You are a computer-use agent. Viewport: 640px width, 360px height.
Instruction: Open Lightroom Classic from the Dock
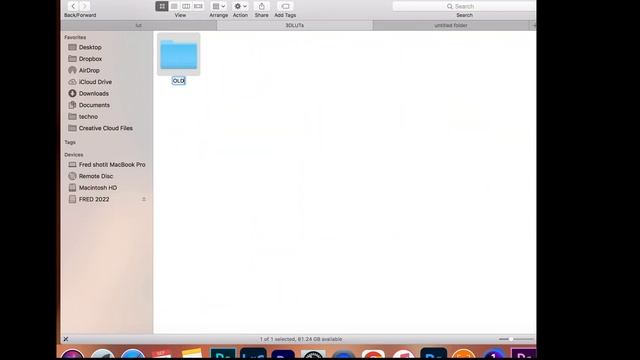pos(253,353)
